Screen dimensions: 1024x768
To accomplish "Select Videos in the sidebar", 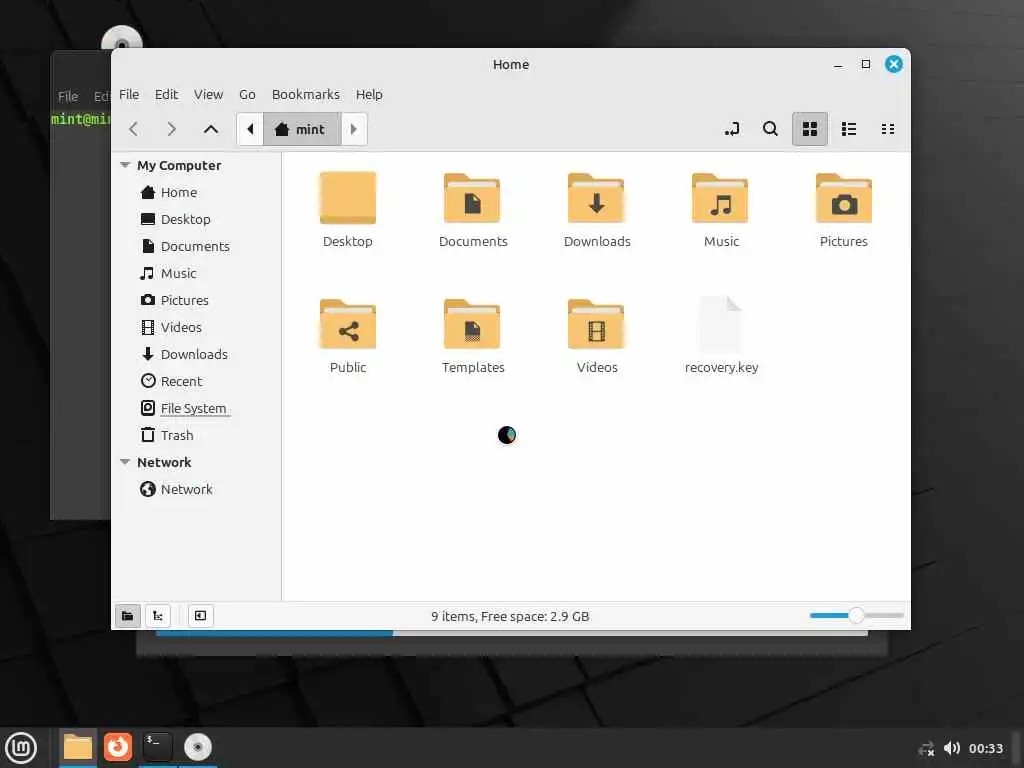I will (181, 327).
